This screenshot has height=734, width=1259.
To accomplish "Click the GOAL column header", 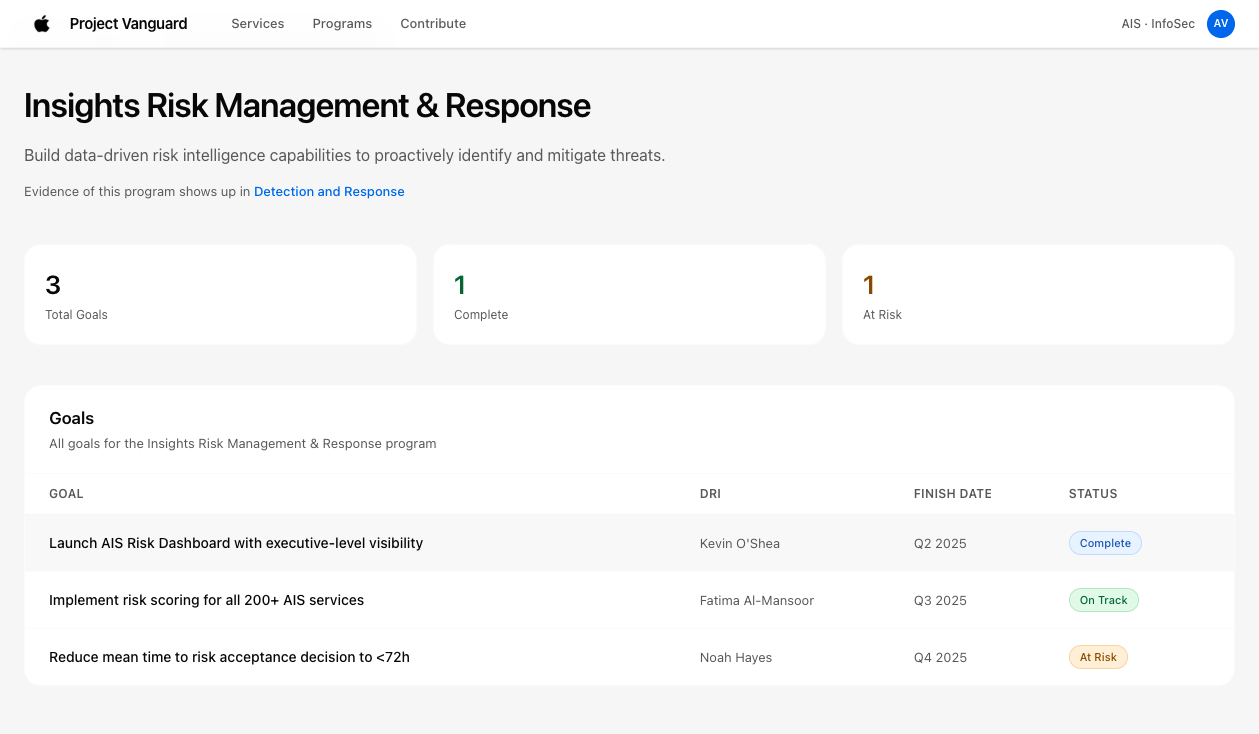I will [66, 494].
